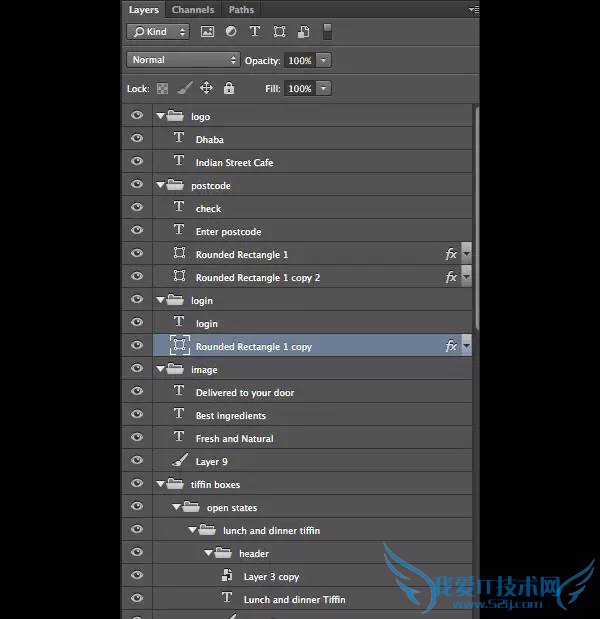This screenshot has width=600, height=619.
Task: Switch to the Channels tab
Action: 193,10
